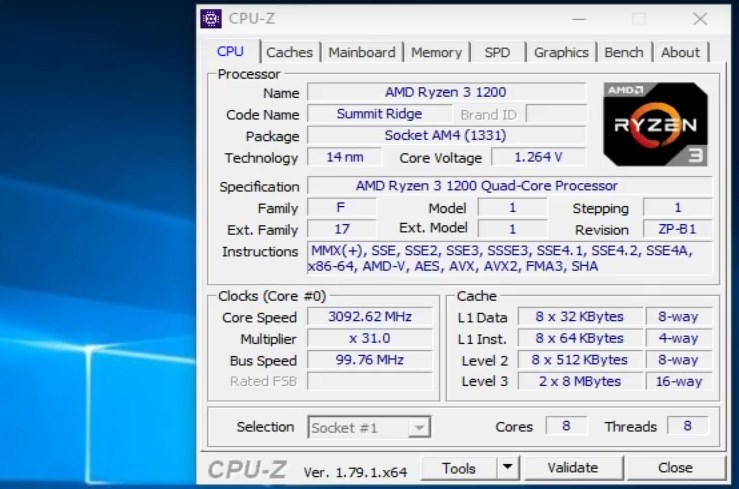Click the Validate button
Viewport: 739px width, 489px height.
tap(573, 468)
